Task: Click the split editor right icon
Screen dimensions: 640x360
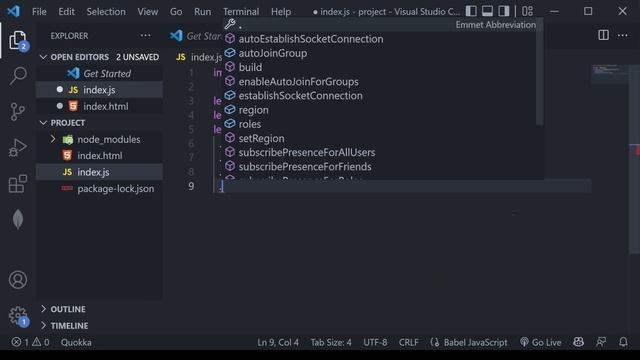Action: (603, 36)
